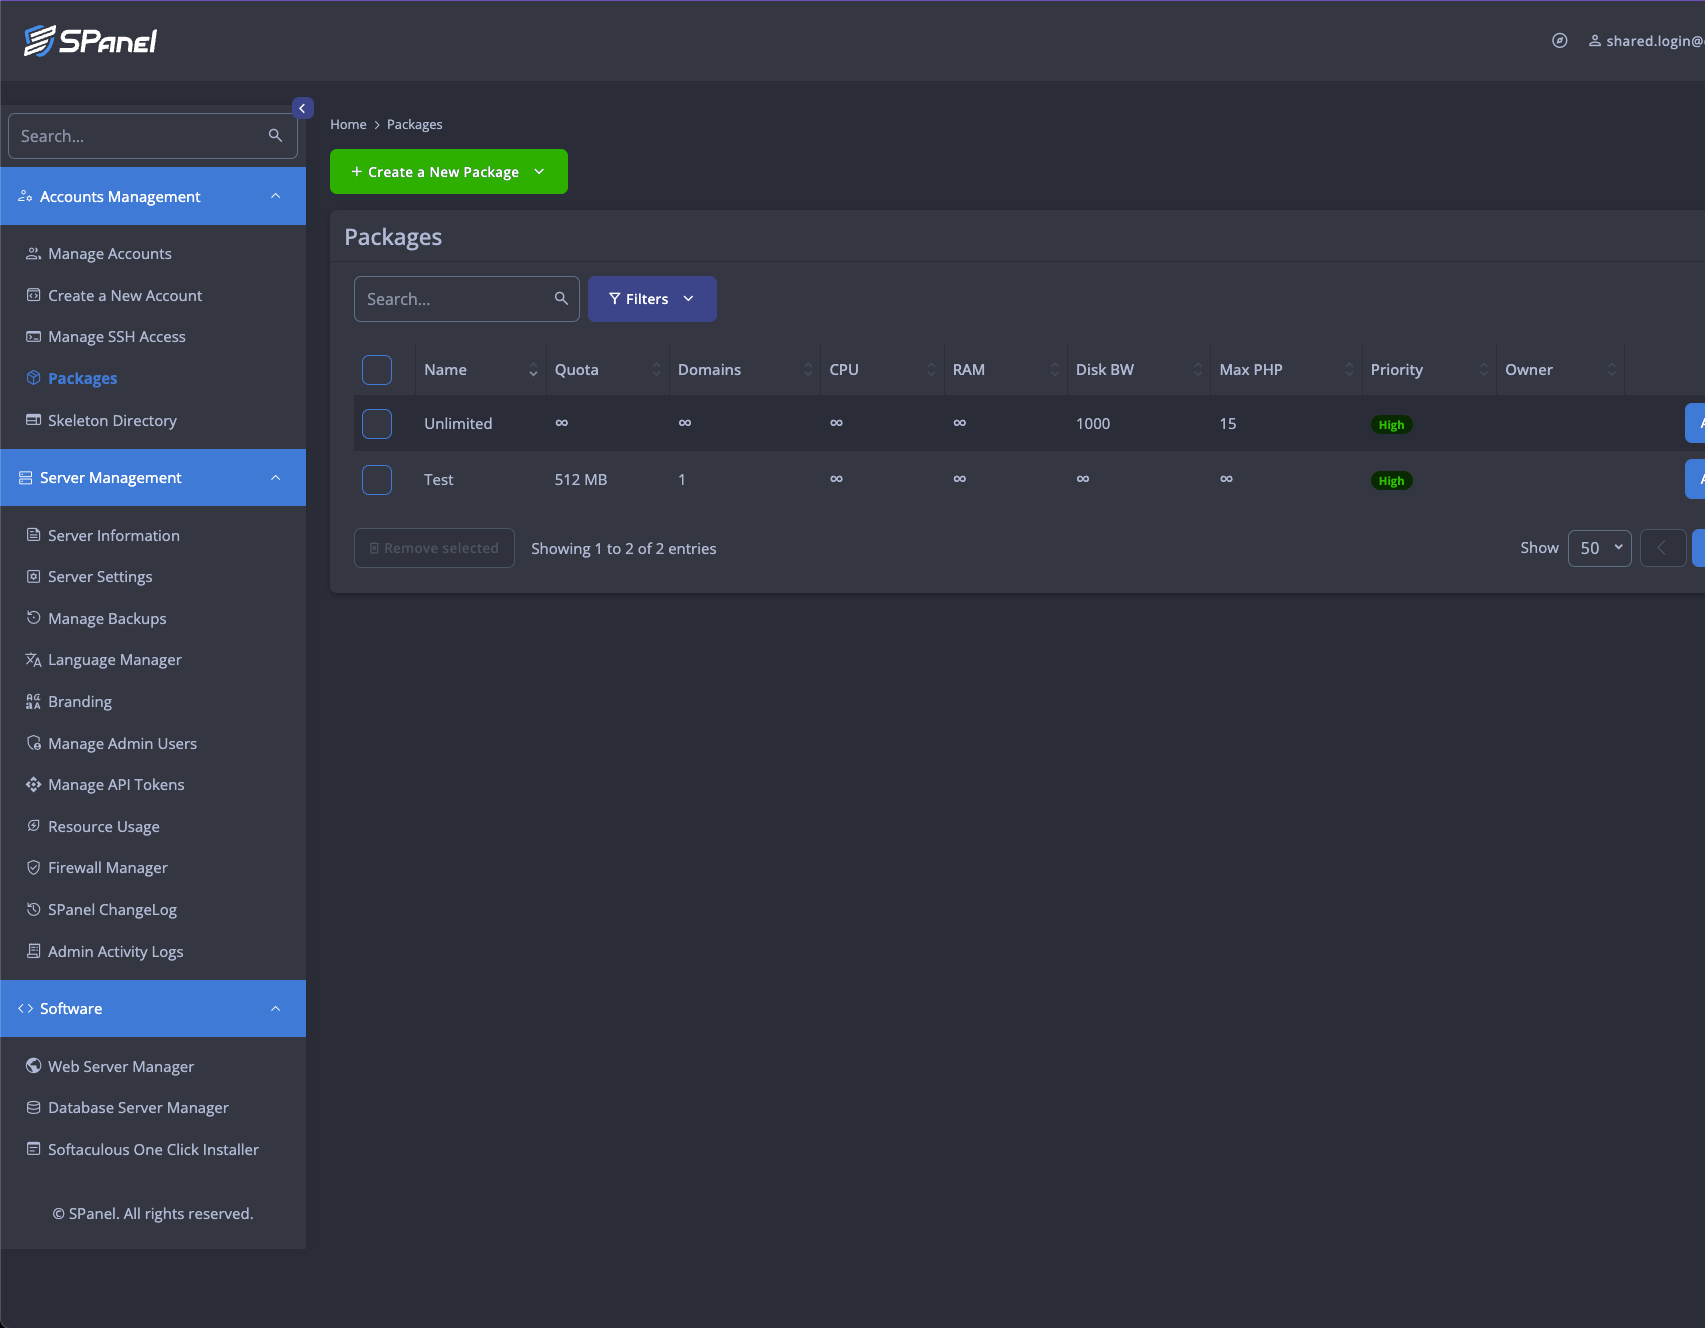Click the Home breadcrumb link

(x=348, y=125)
